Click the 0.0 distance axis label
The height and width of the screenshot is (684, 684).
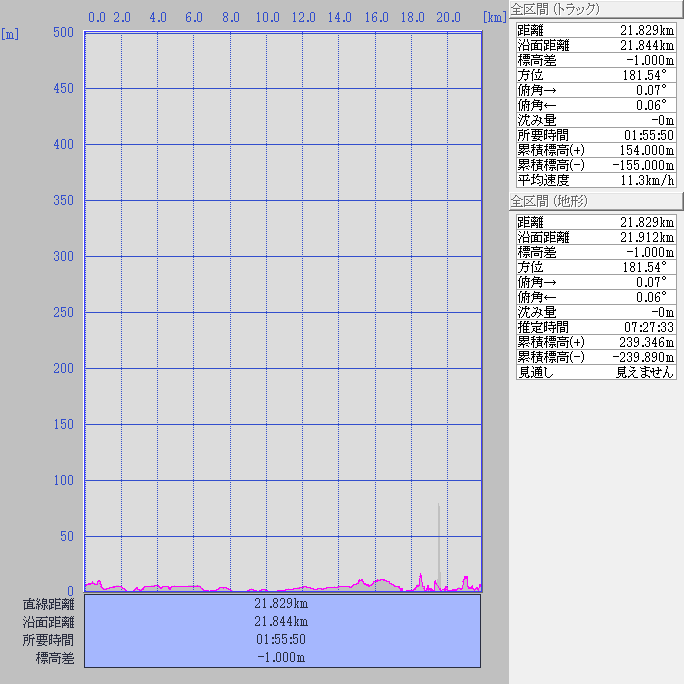point(97,17)
